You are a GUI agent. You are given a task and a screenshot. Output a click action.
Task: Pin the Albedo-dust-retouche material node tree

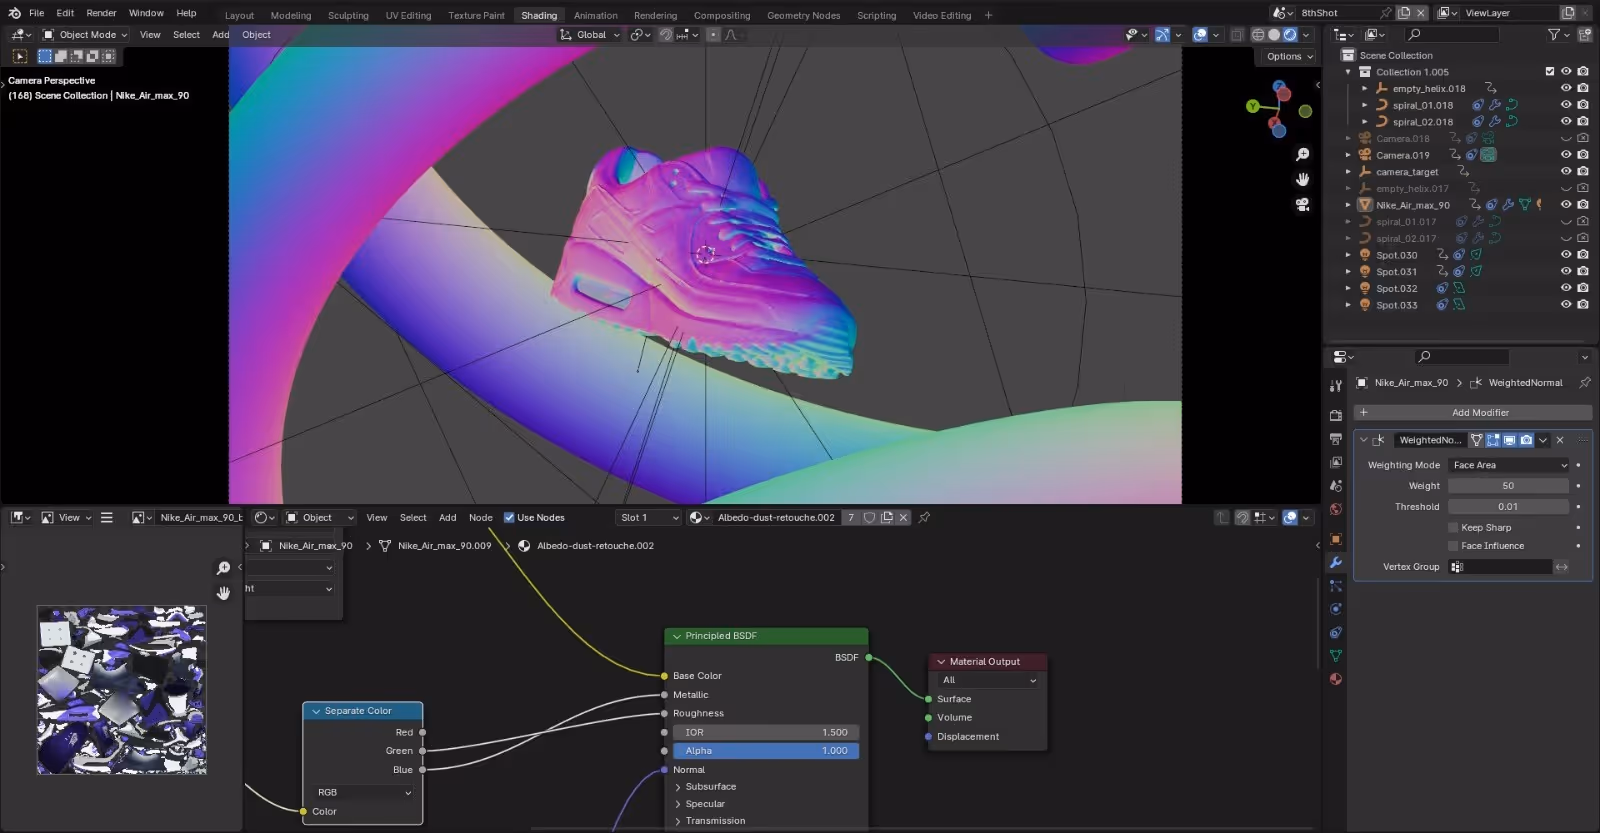click(x=924, y=518)
